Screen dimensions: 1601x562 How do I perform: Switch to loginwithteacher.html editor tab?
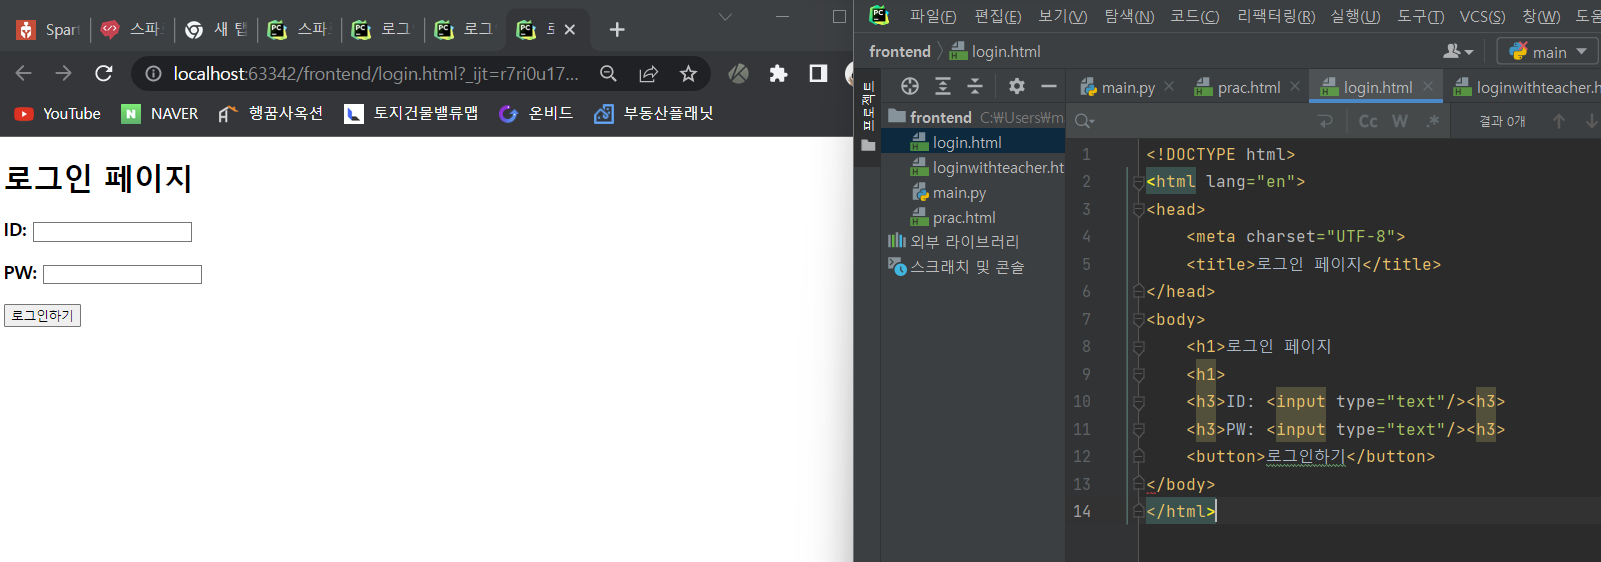coord(1526,87)
